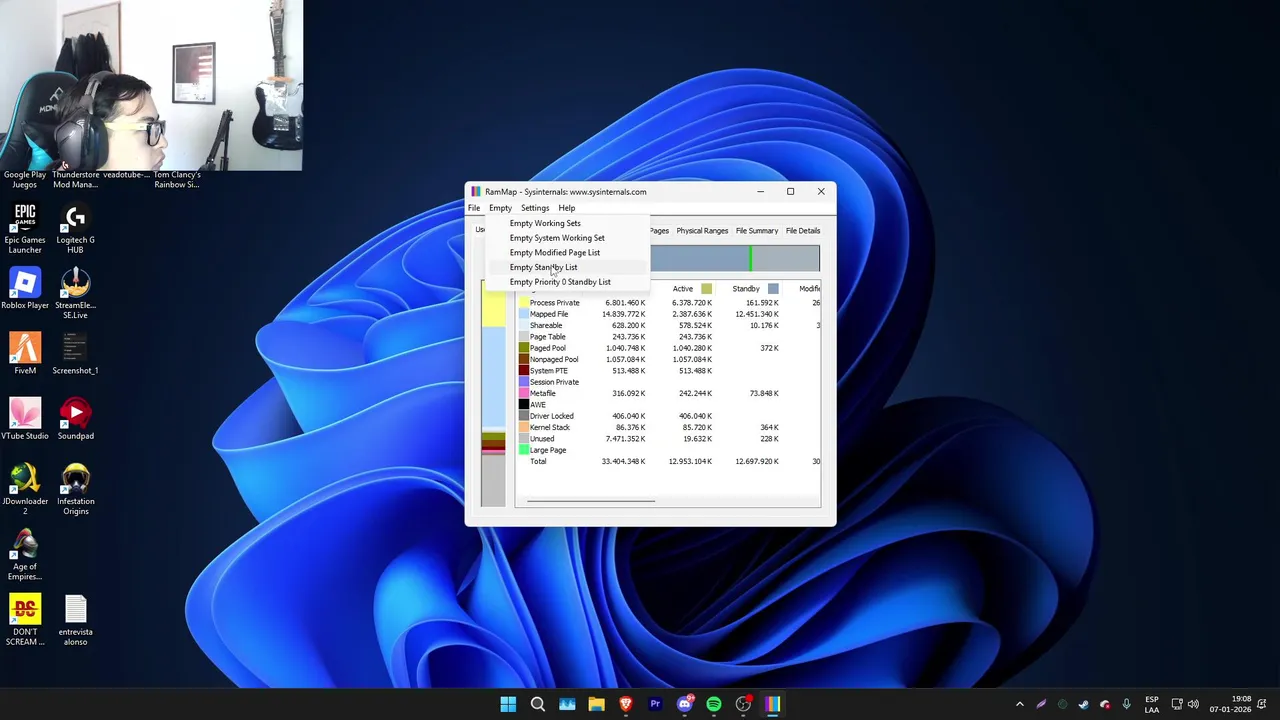Image resolution: width=1280 pixels, height=720 pixels.
Task: Open the RamMap Settings menu
Action: (535, 208)
